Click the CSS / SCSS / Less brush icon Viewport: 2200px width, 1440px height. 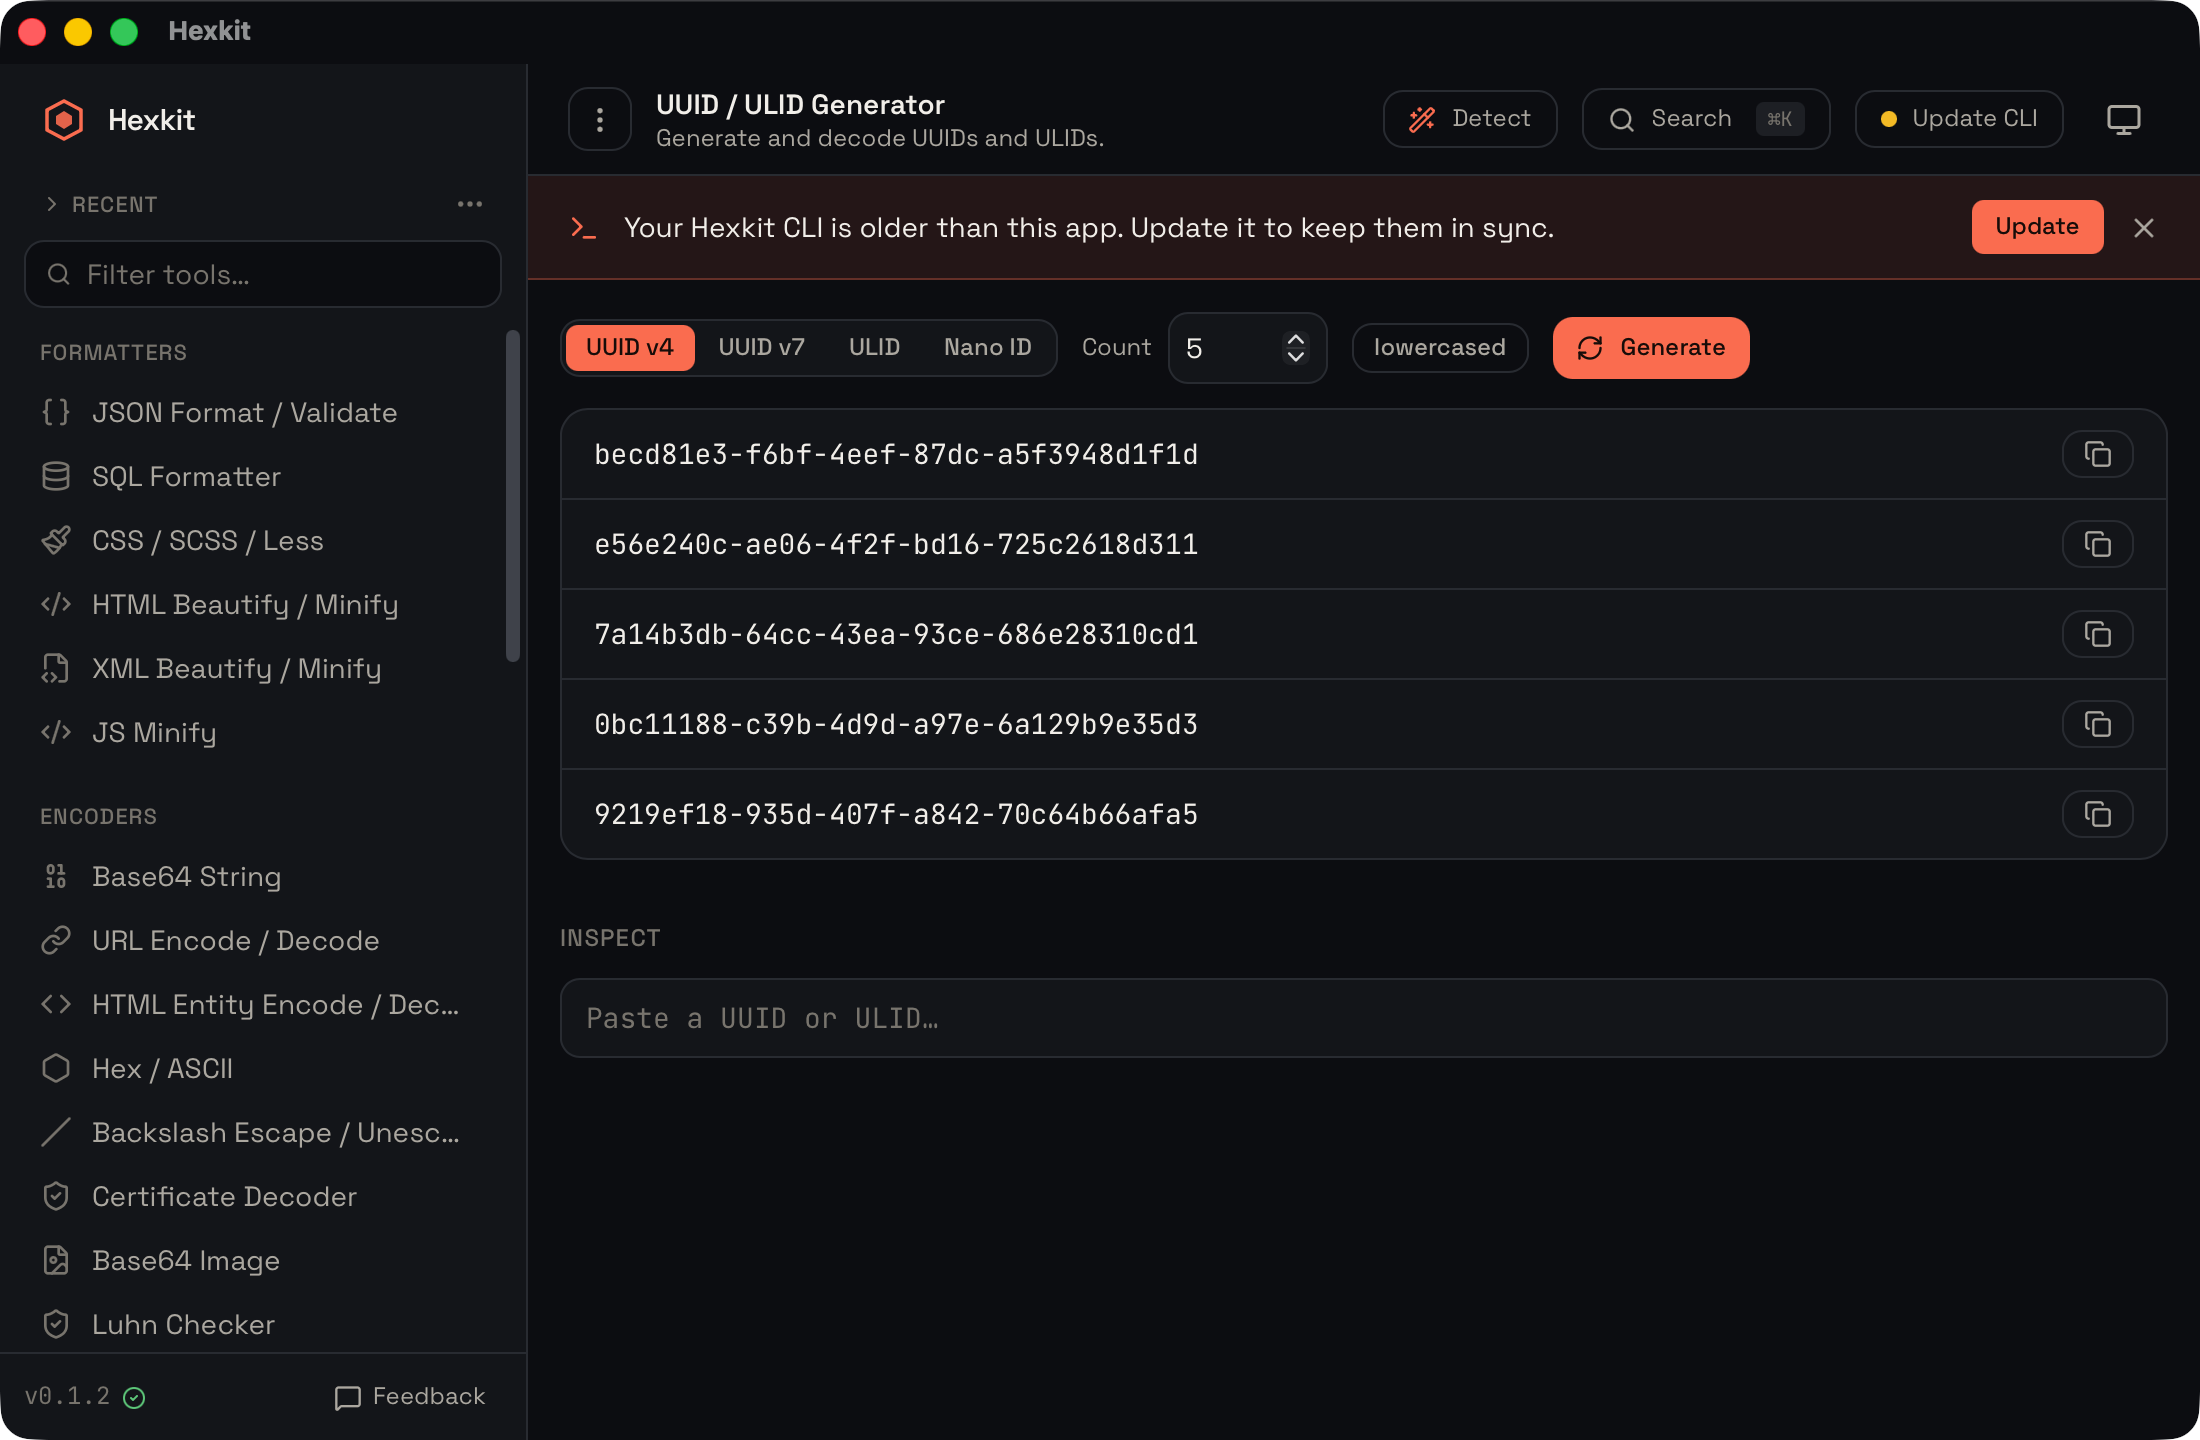(56, 540)
